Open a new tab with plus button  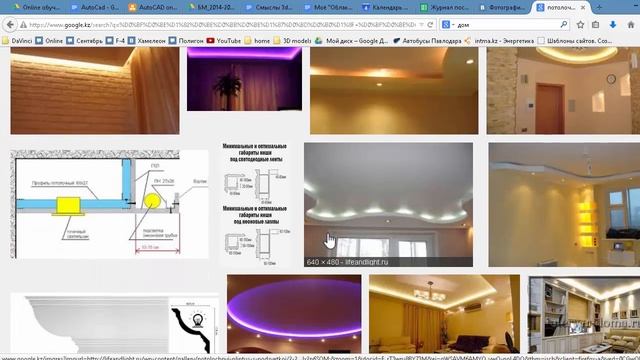tap(599, 7)
